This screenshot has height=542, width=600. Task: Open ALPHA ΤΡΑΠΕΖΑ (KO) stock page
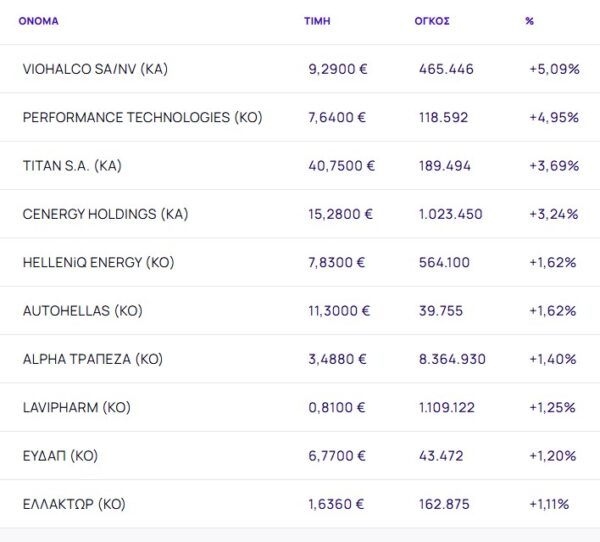[92, 359]
